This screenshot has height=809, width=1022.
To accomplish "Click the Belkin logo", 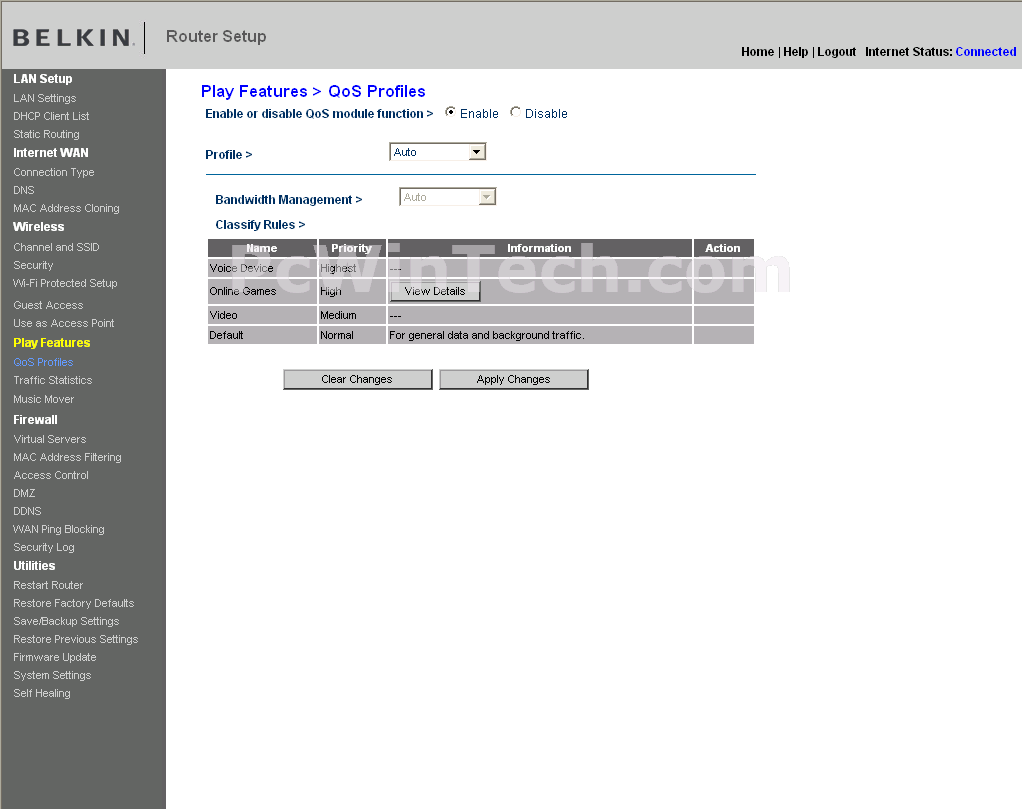I will click(74, 37).
